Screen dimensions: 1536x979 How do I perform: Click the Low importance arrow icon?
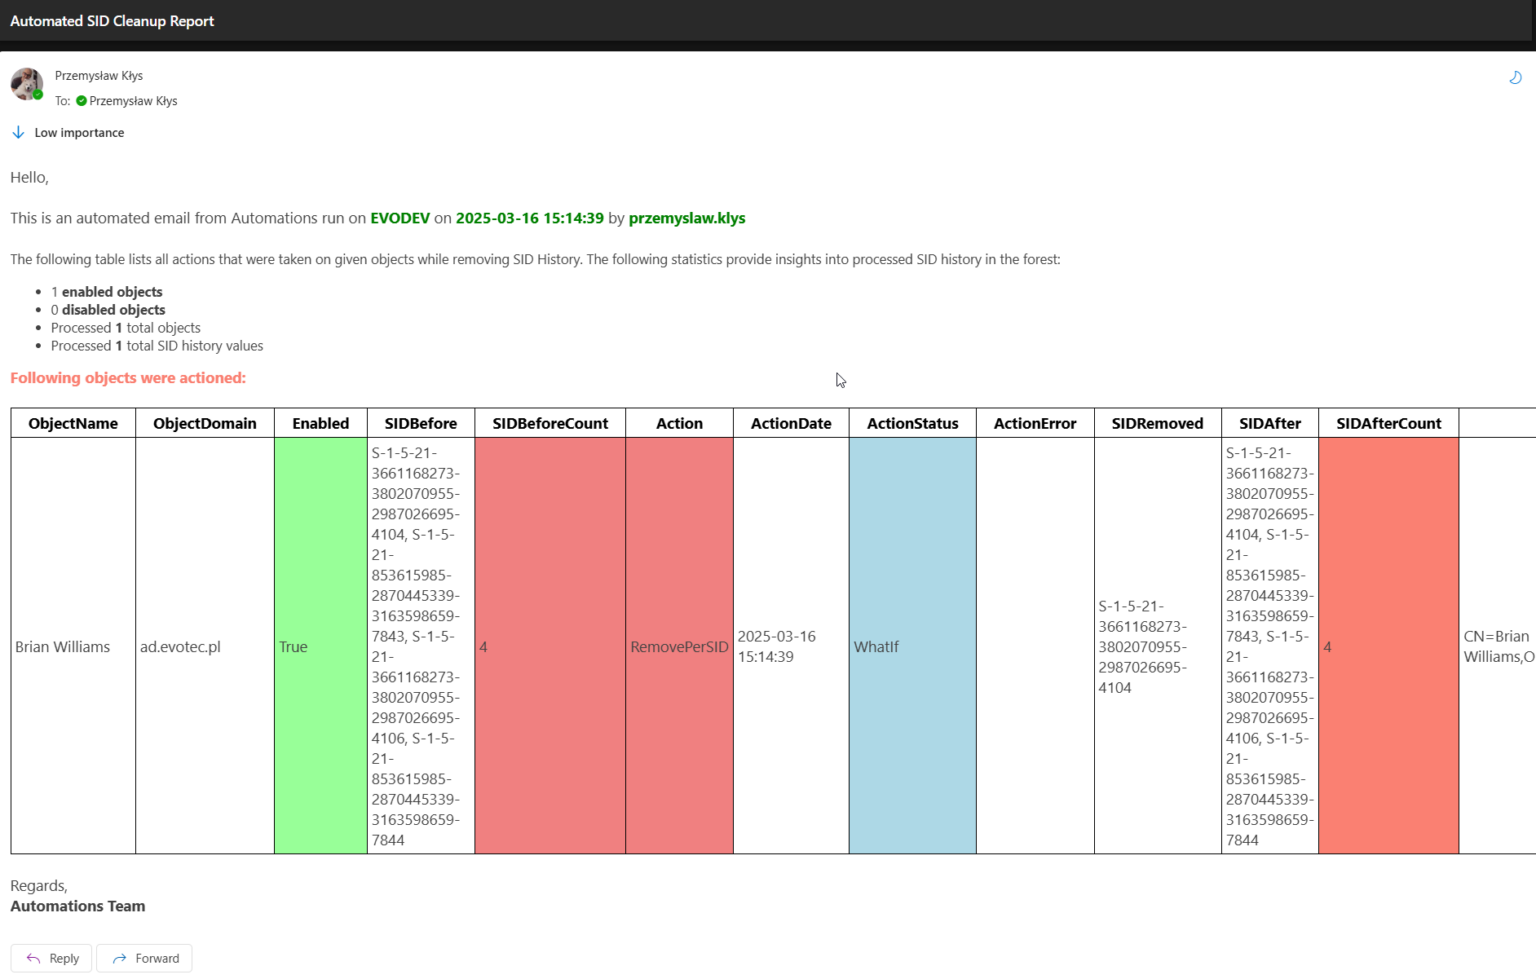(18, 131)
